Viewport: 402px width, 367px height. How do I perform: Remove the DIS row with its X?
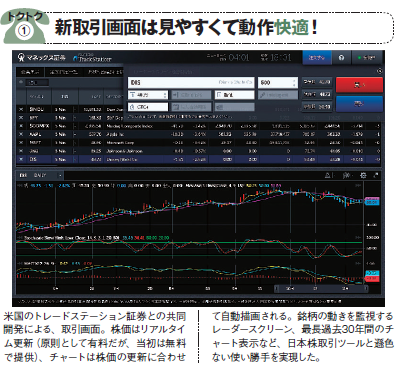coord(21,159)
